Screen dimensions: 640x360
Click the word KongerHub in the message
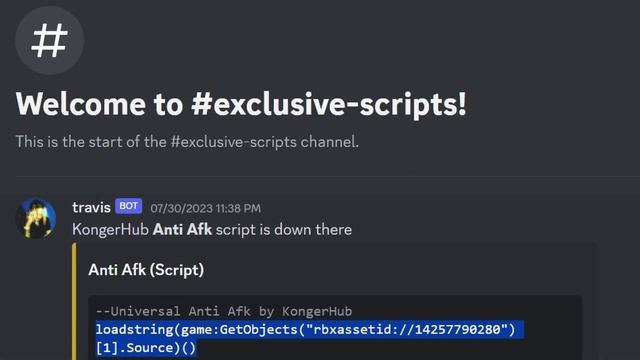pos(110,230)
